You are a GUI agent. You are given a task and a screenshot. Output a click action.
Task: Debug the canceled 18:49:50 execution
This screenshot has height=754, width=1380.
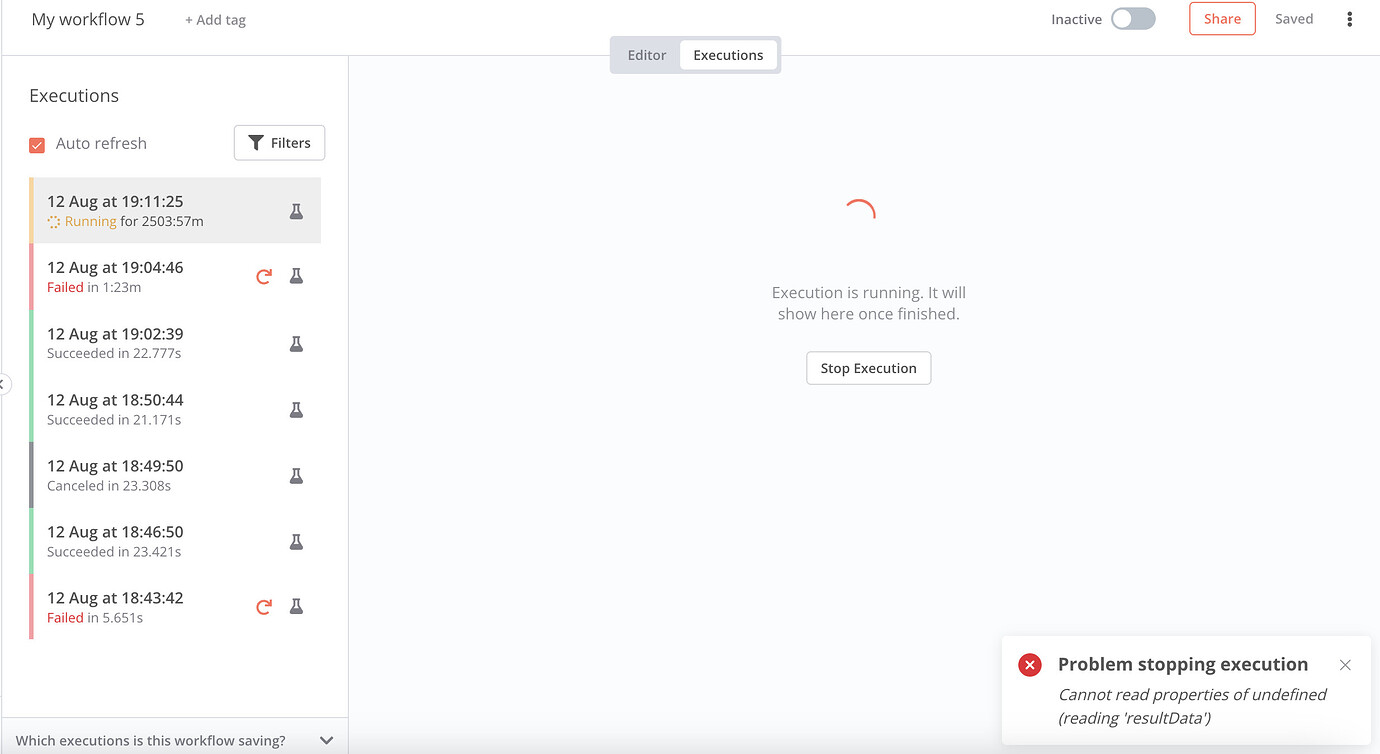[x=296, y=475]
